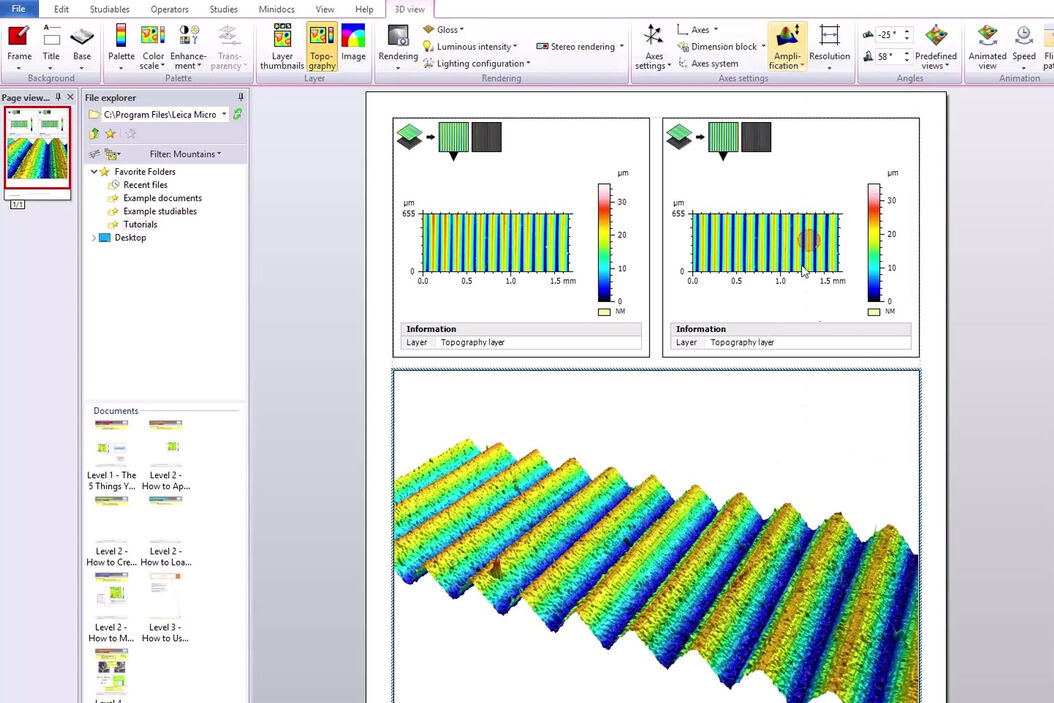This screenshot has height=703, width=1054.
Task: Click the green refresh link icon
Action: [x=237, y=114]
